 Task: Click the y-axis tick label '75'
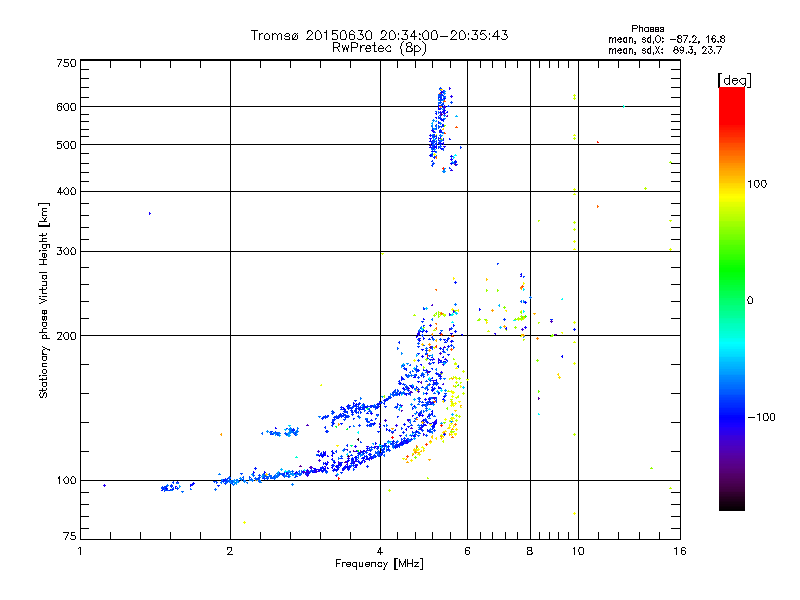70,536
